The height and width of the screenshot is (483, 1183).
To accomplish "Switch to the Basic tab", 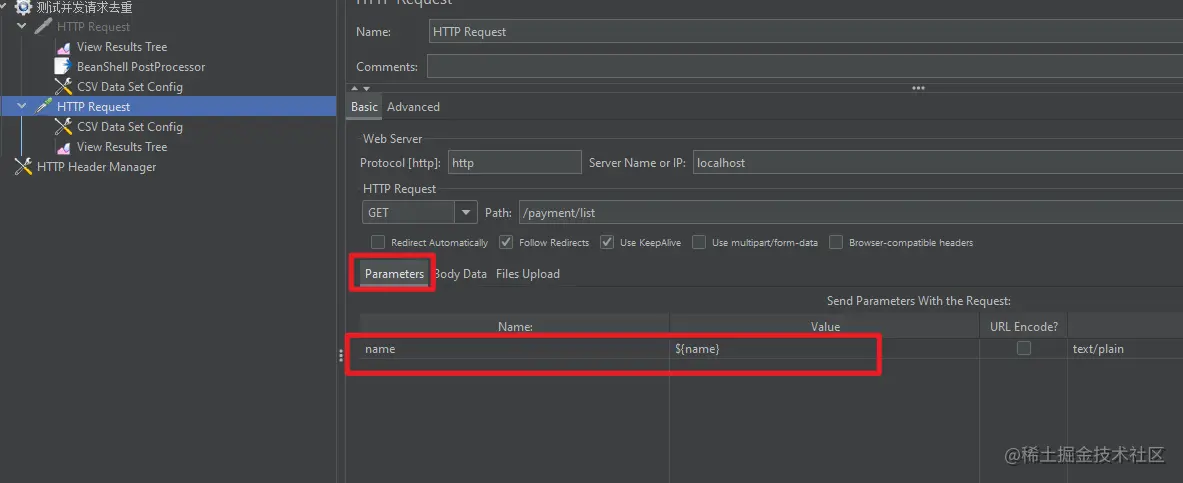I will click(364, 106).
